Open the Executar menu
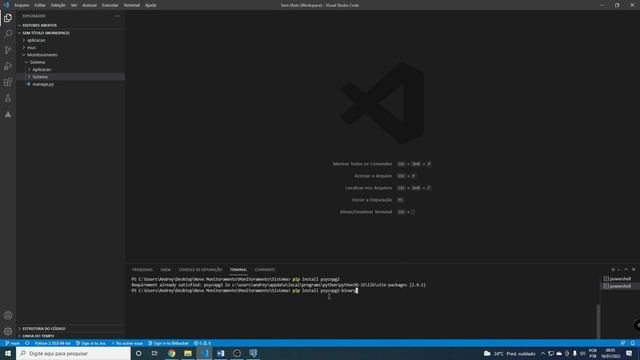 [x=110, y=5]
